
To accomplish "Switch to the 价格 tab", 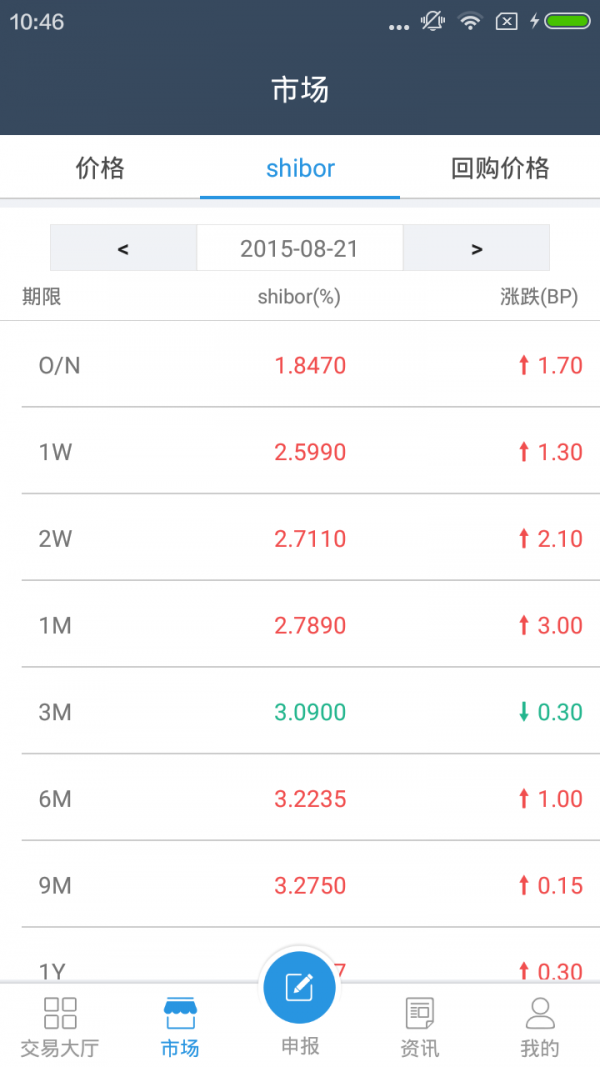I will [100, 168].
